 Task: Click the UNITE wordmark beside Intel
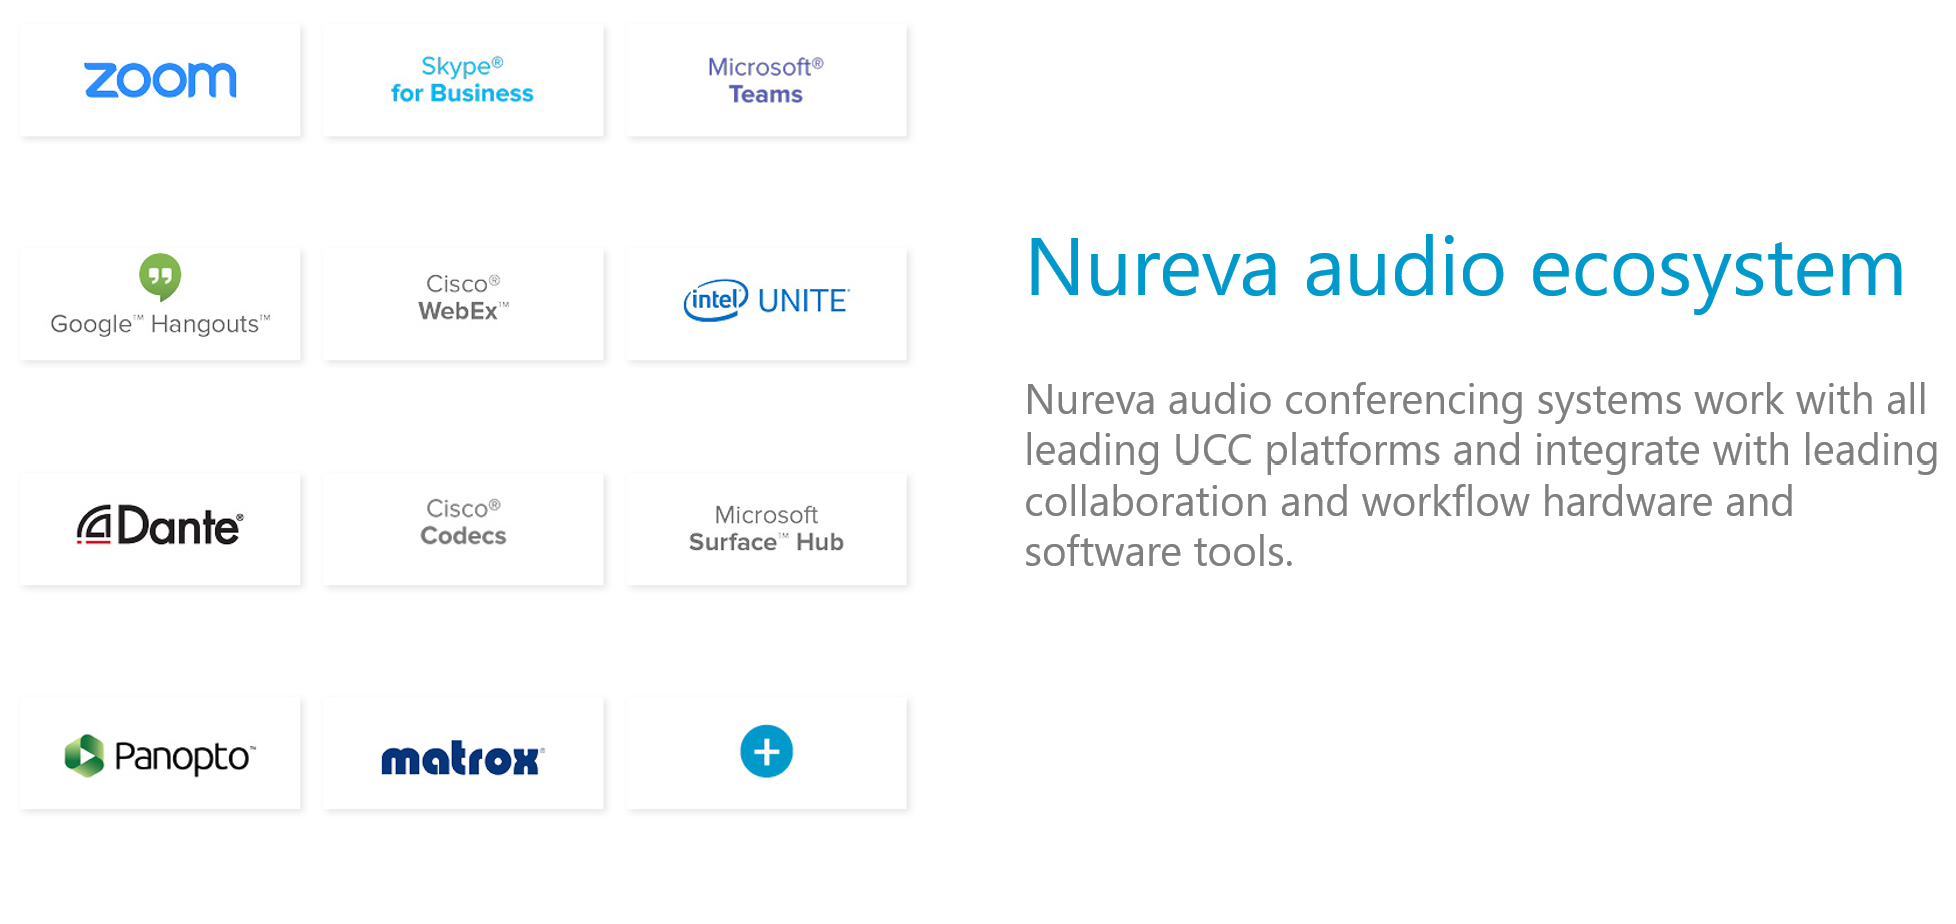coord(803,301)
